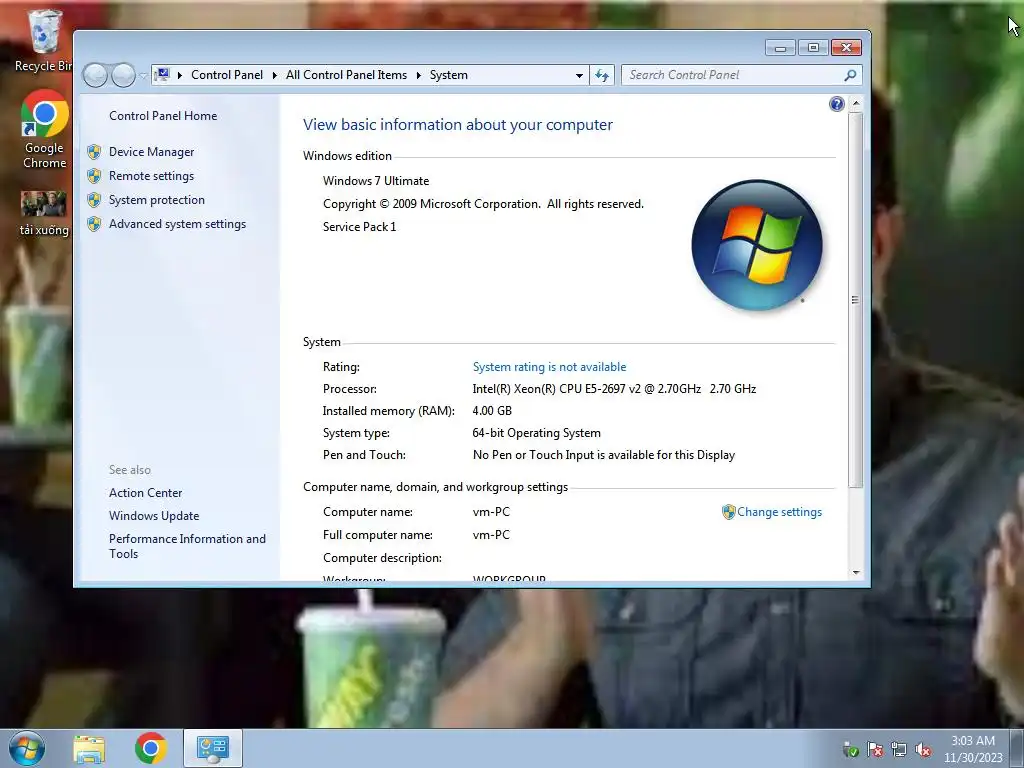1024x768 pixels.
Task: Click the 4.00 GB memory value
Action: tap(492, 411)
